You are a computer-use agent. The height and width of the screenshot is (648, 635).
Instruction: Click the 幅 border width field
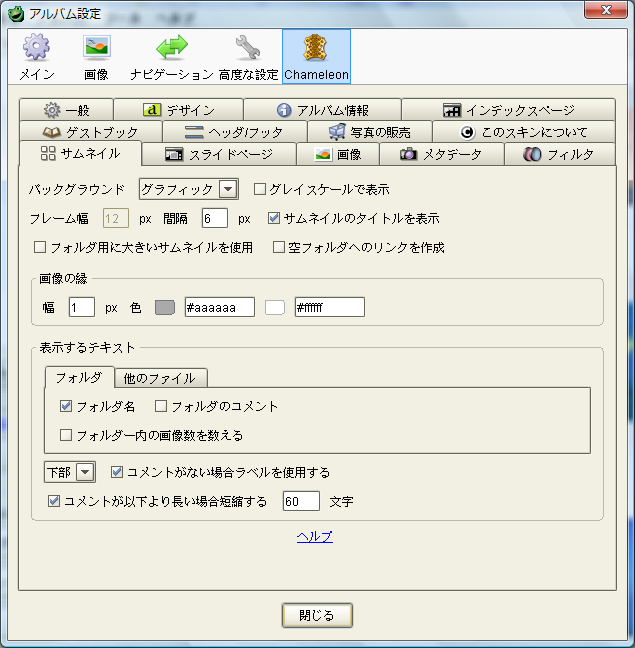point(82,307)
